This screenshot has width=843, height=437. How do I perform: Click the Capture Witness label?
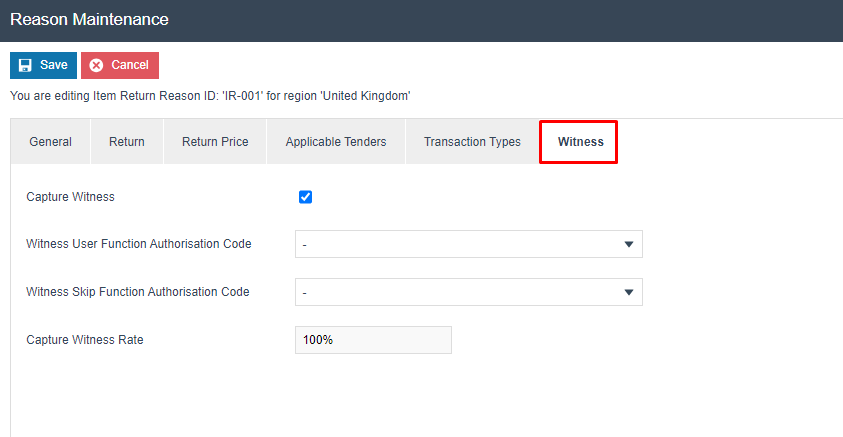tap(70, 197)
